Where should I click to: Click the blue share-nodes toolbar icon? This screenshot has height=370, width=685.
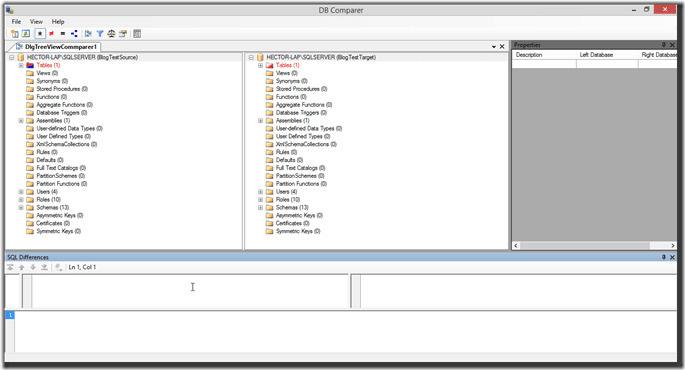click(74, 34)
